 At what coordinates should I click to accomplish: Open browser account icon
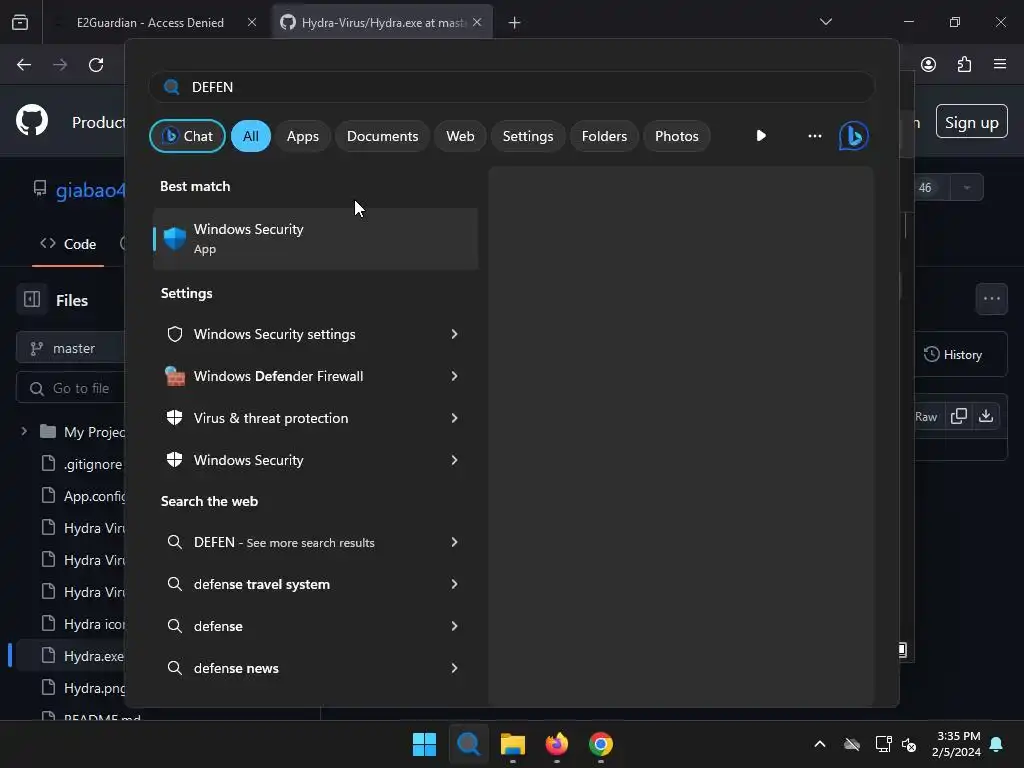tap(928, 64)
